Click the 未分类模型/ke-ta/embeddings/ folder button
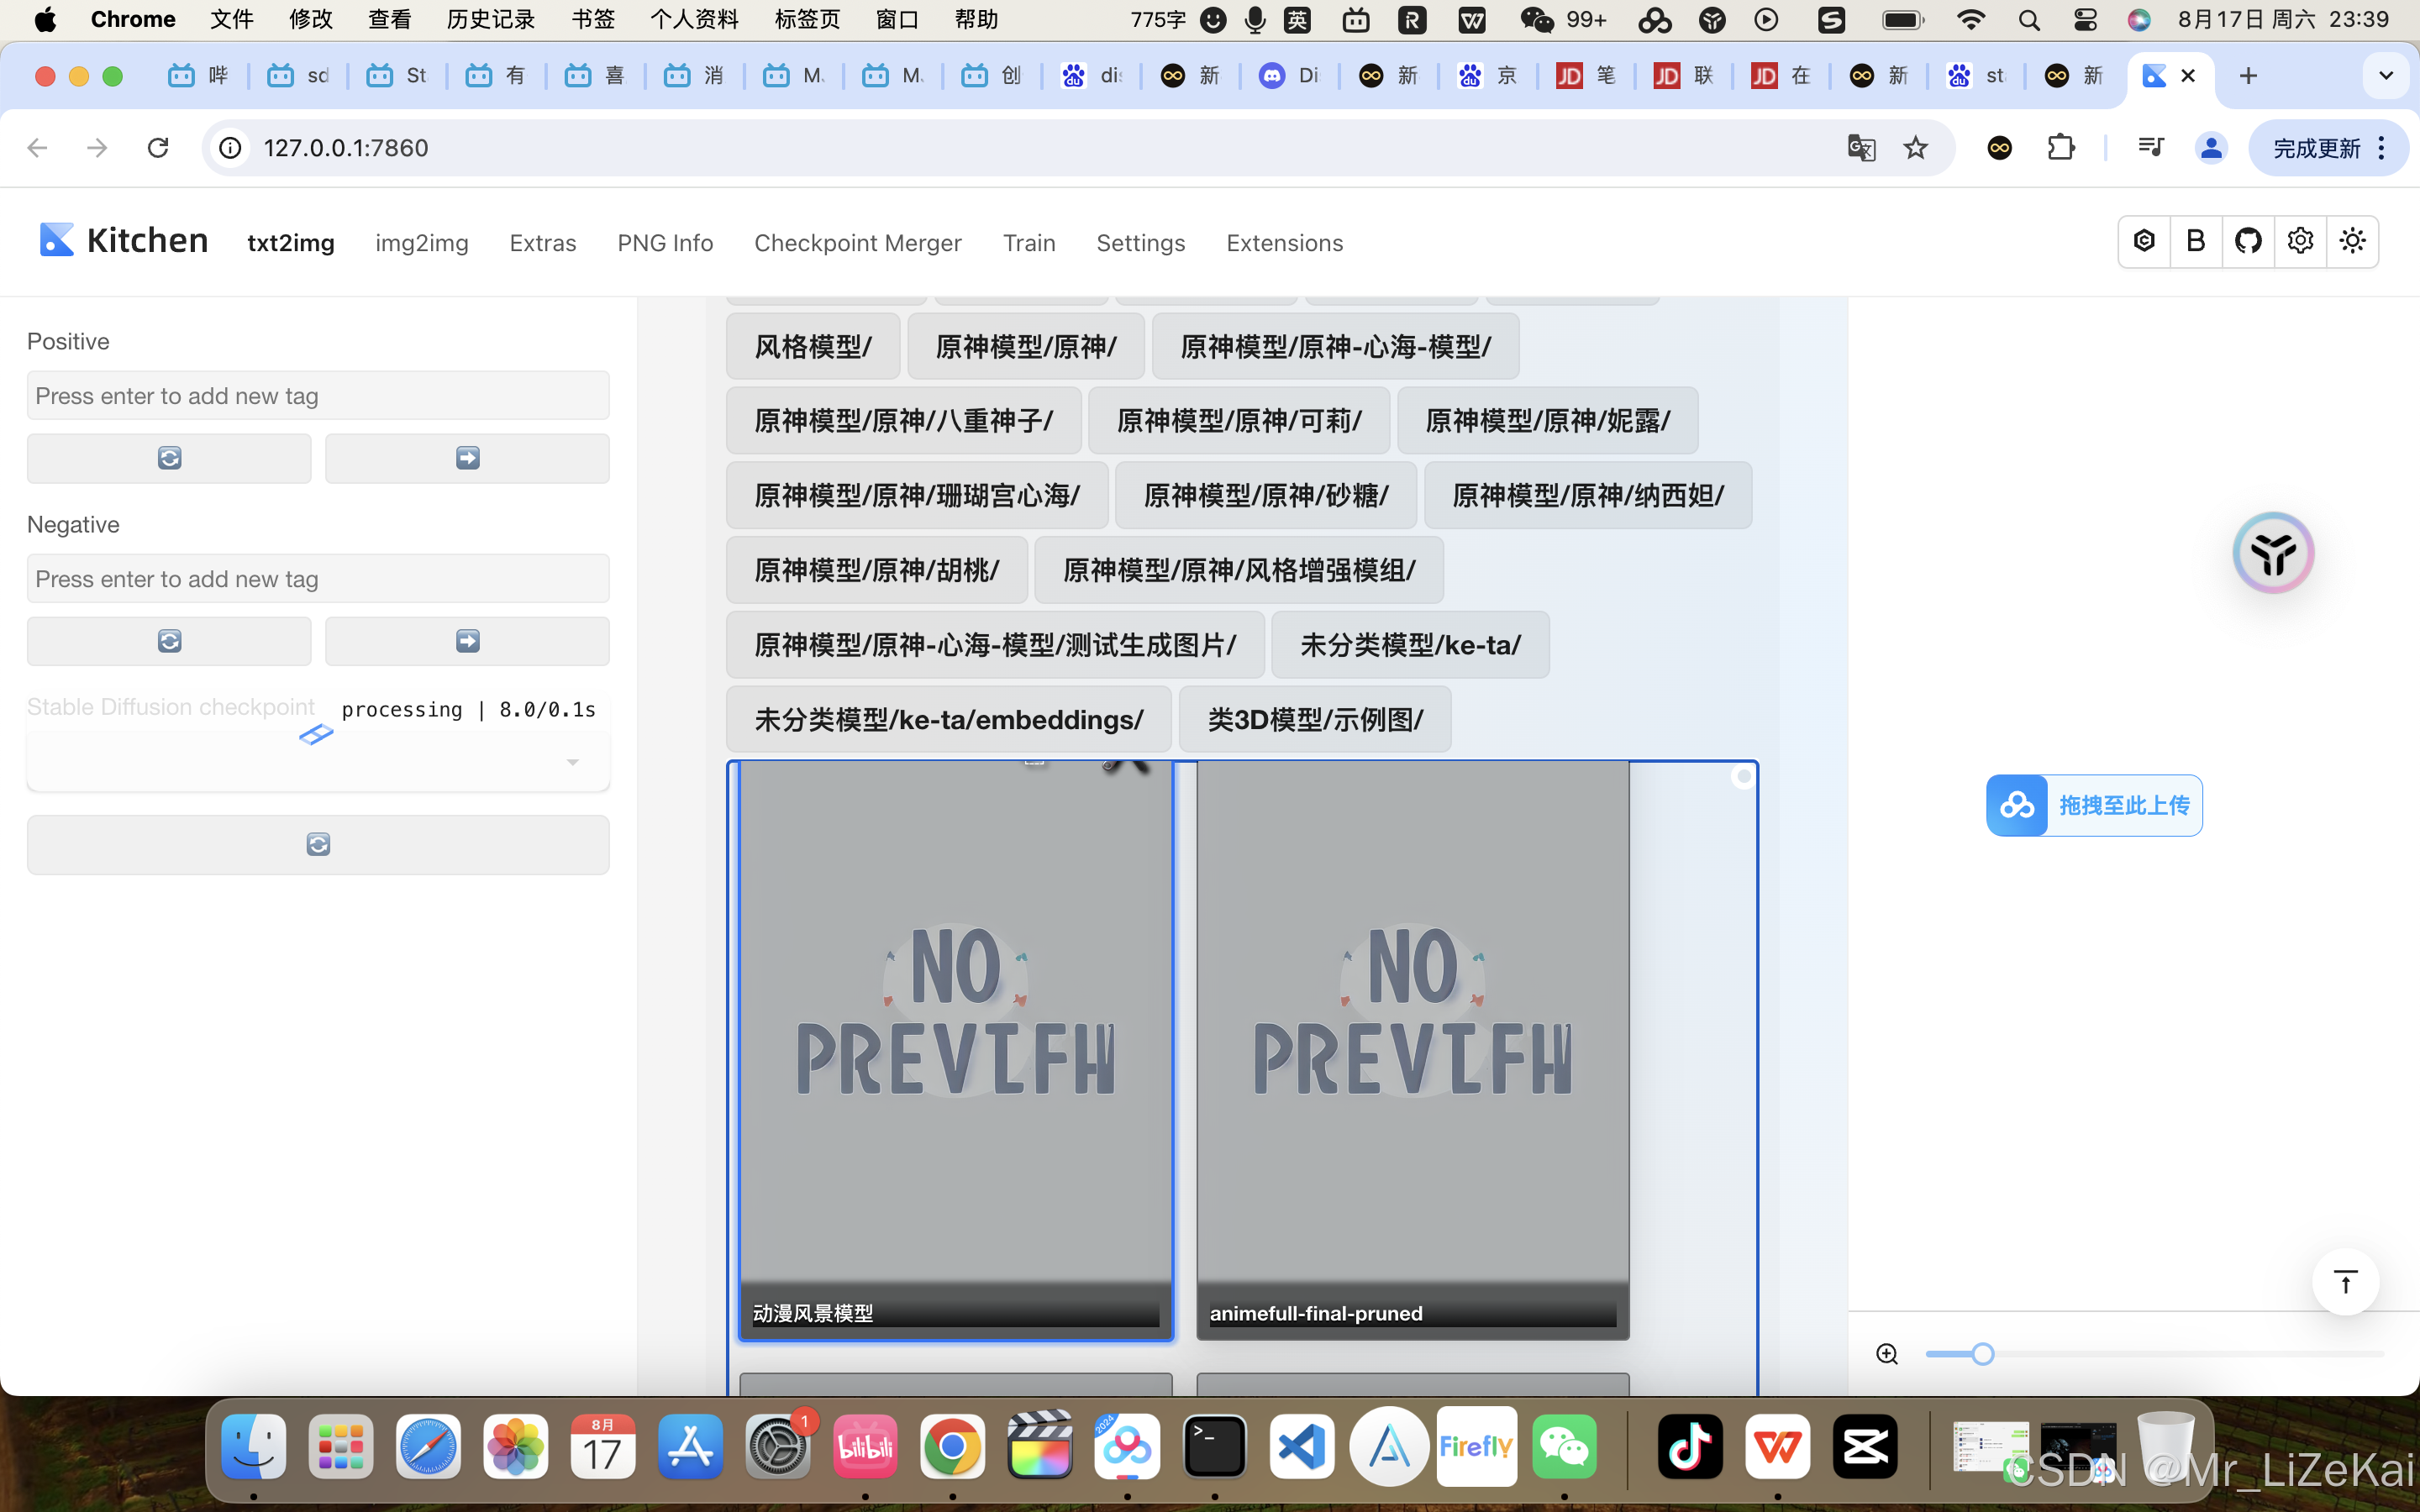 click(948, 720)
